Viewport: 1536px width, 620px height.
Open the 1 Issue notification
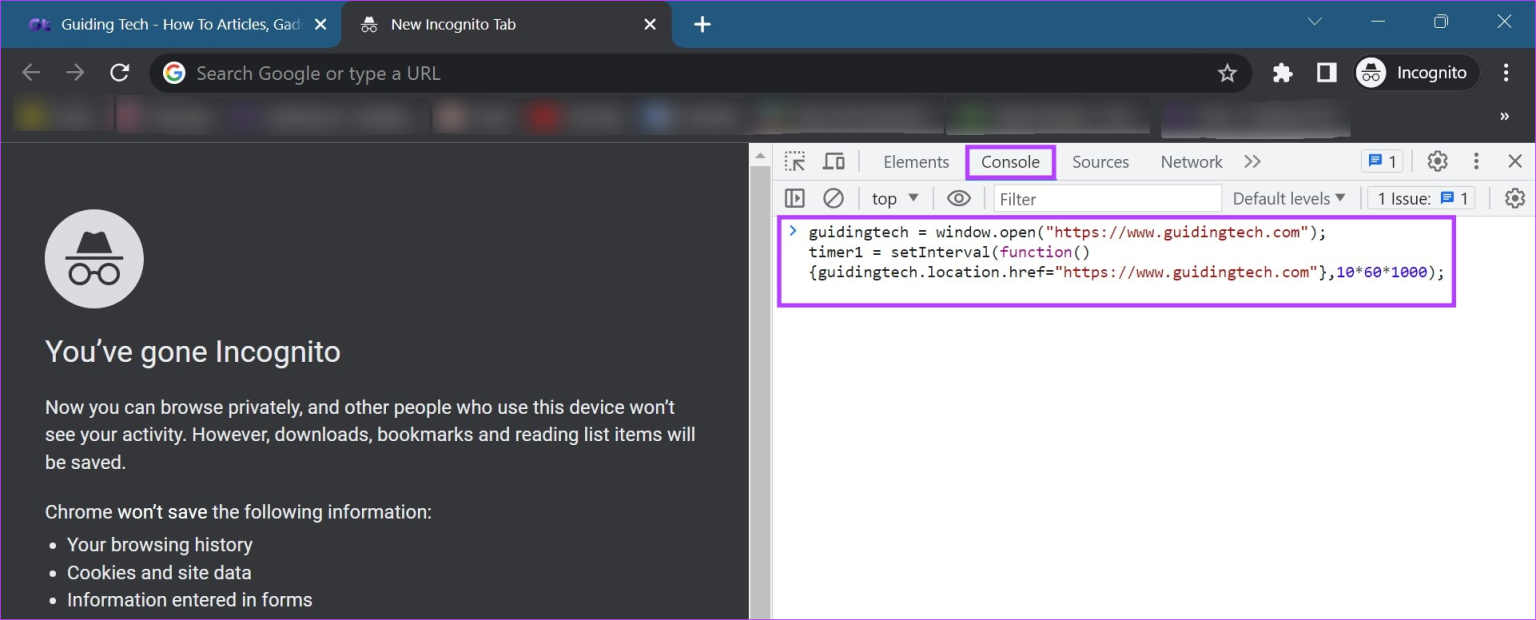1420,198
